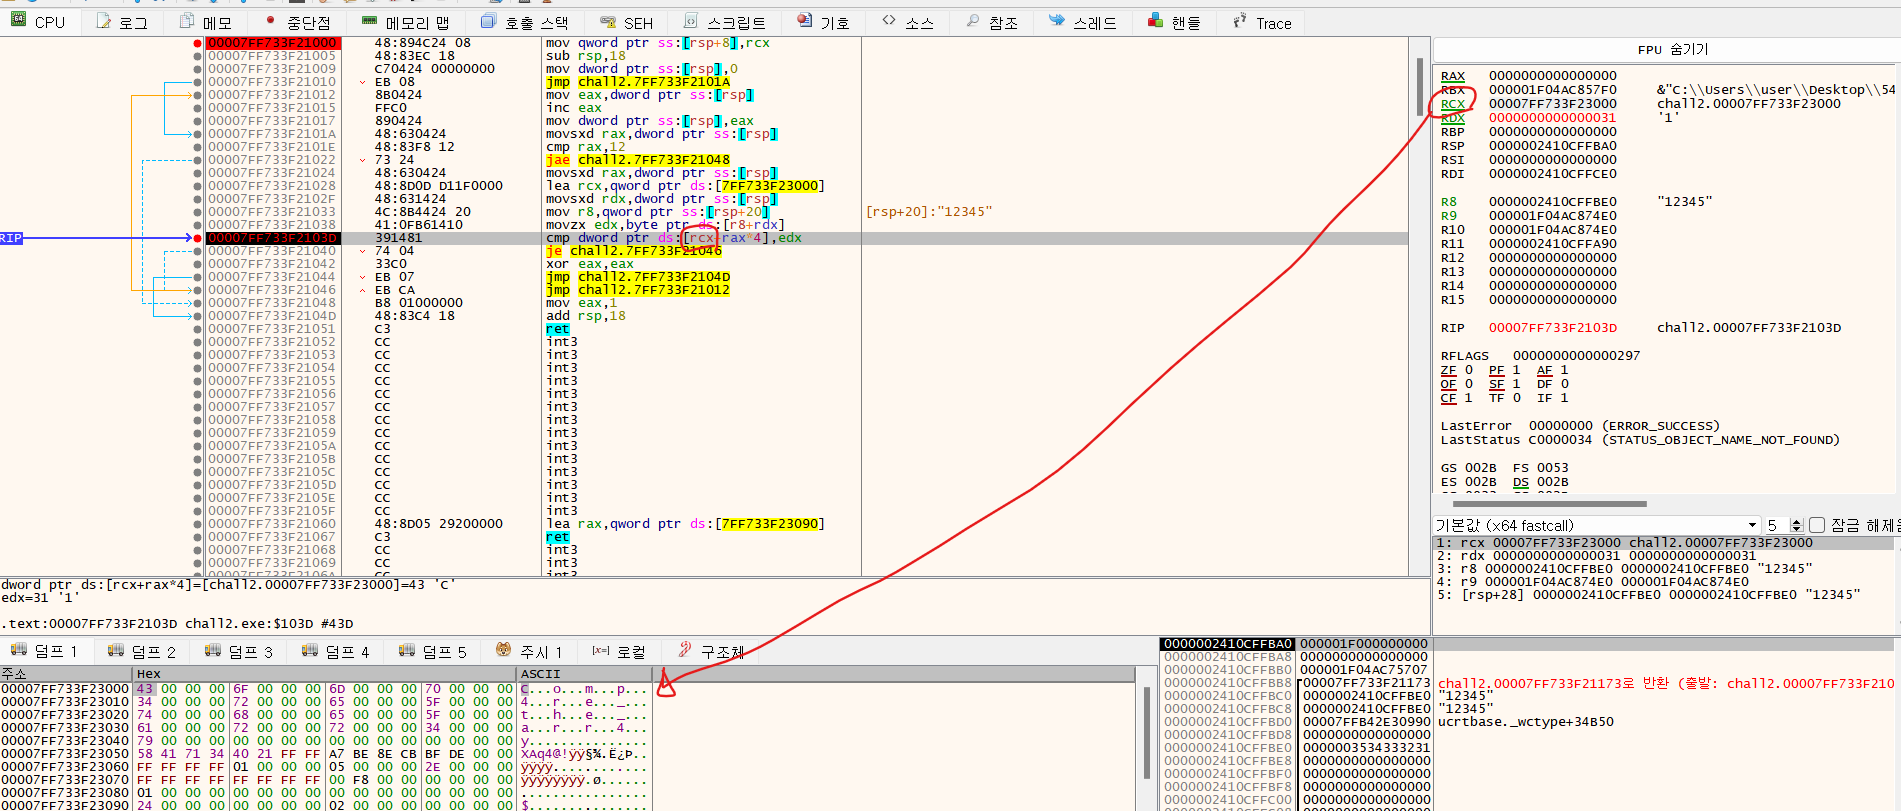Select the RFLAGS value 0000000000000297
Screen dimensions: 1901x811
(x=1576, y=356)
